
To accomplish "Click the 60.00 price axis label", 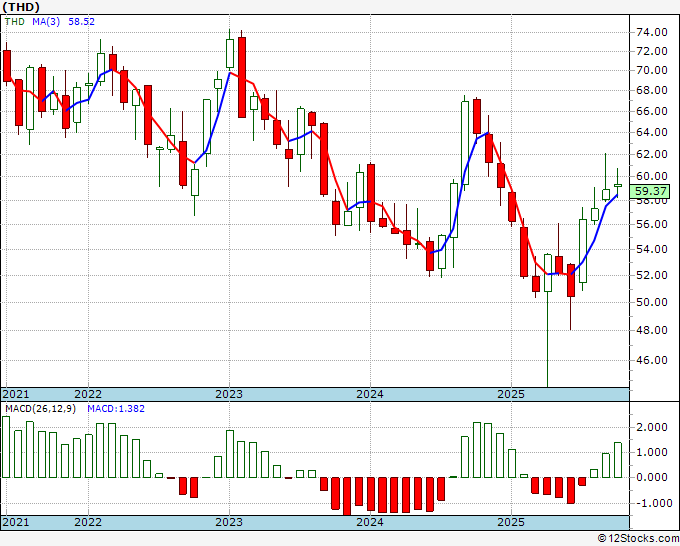I will (652, 176).
